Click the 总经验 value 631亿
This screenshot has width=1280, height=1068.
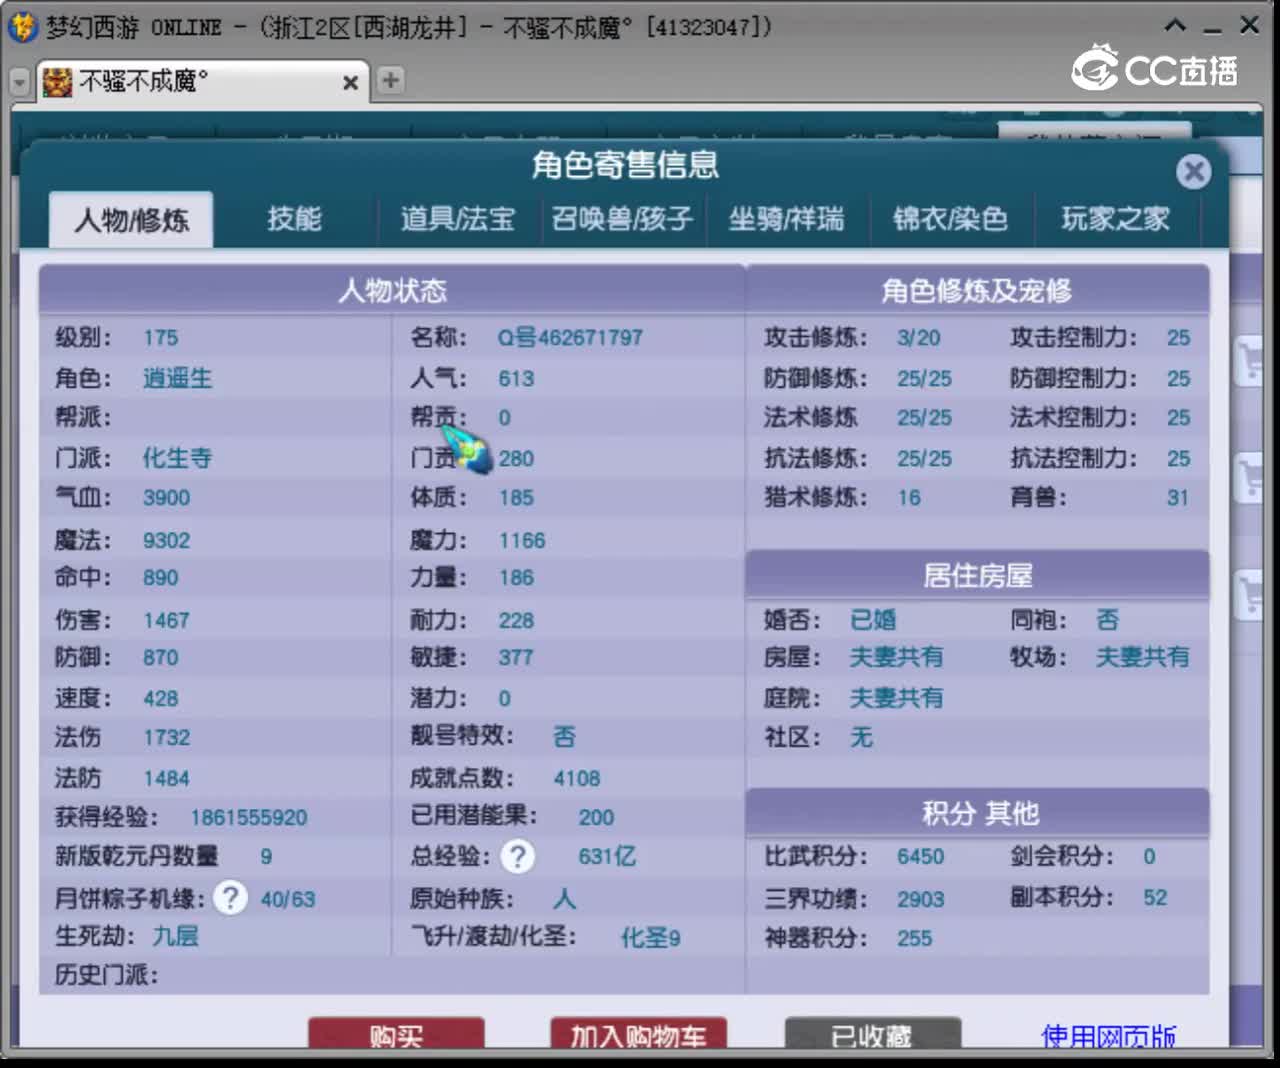pyautogui.click(x=607, y=856)
